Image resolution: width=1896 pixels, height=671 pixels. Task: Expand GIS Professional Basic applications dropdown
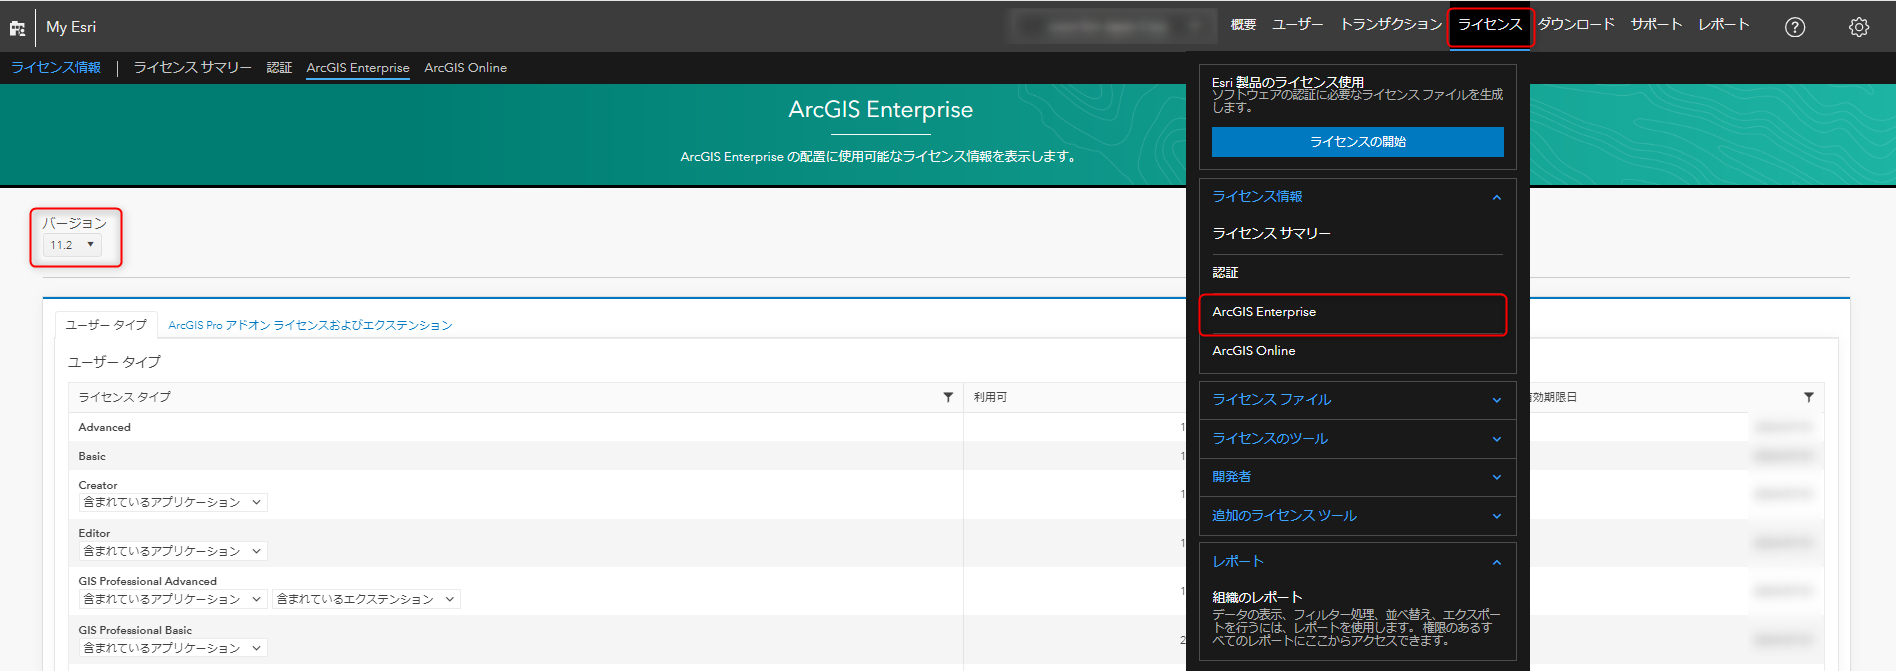coord(172,648)
